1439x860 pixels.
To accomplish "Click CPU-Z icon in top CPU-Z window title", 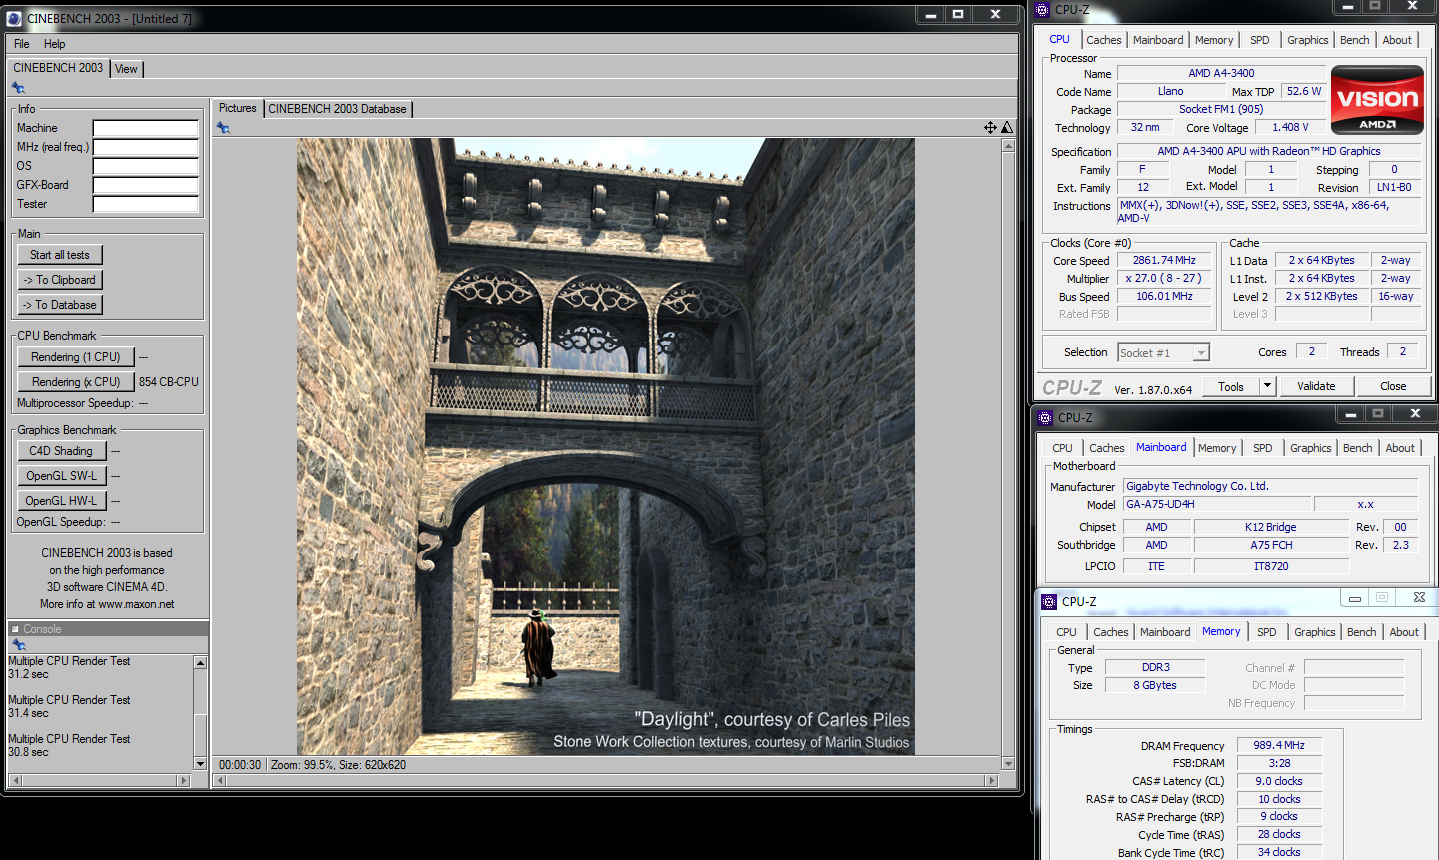I will [x=1042, y=9].
